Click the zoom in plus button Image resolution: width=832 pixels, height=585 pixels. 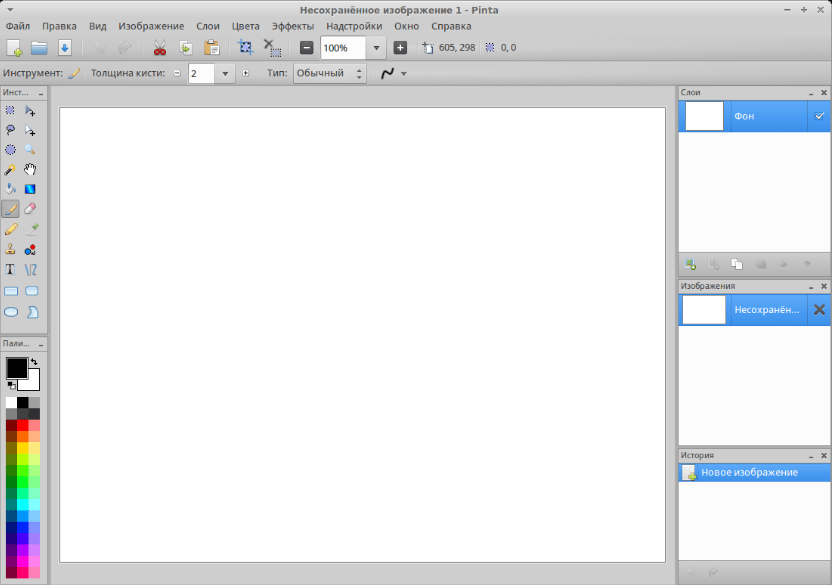click(x=400, y=47)
